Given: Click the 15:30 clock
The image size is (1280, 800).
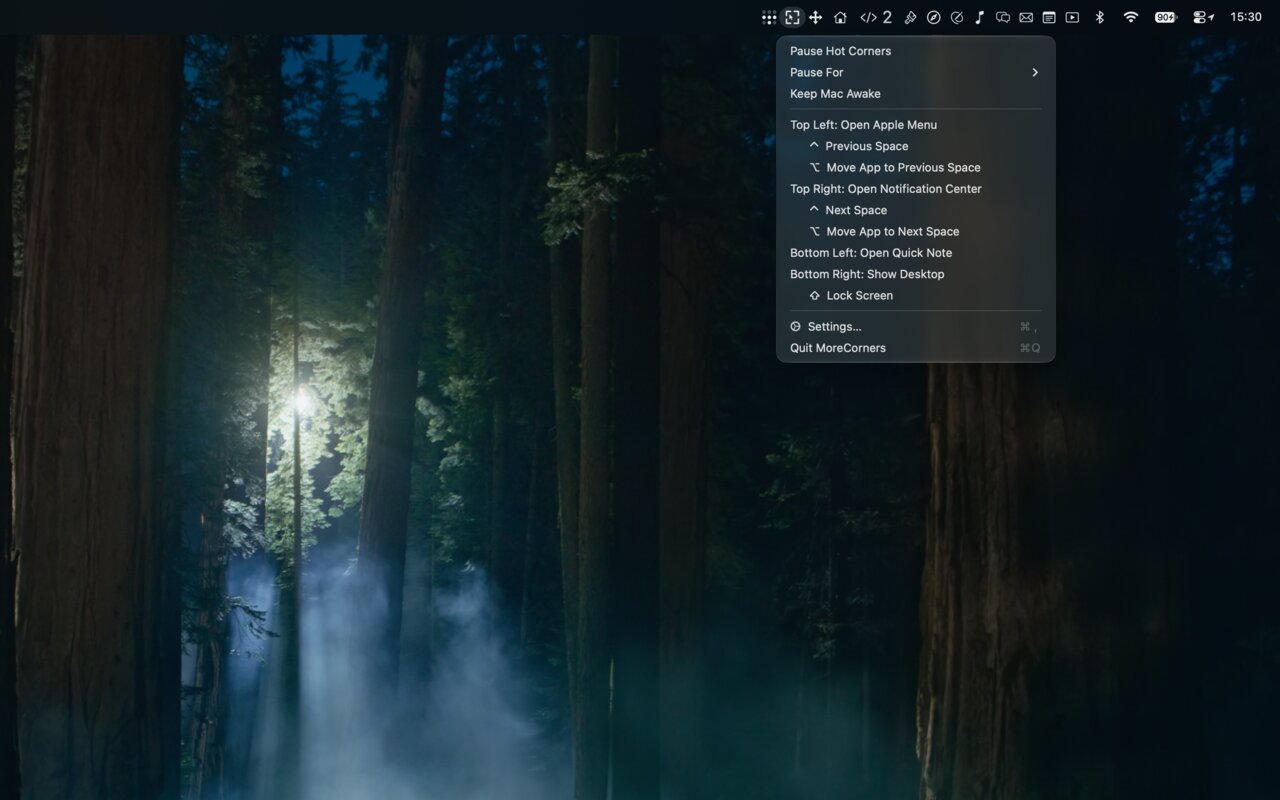Looking at the screenshot, I should coord(1246,17).
